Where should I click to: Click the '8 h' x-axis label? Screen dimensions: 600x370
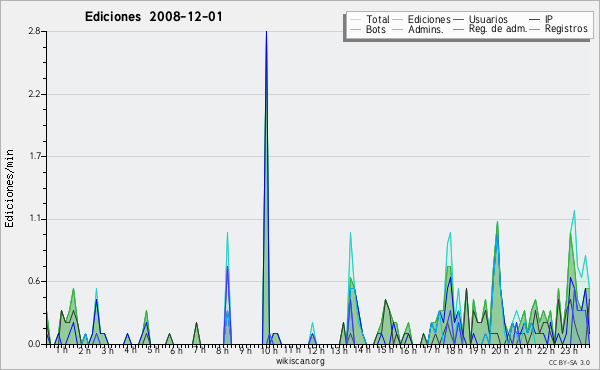click(222, 351)
